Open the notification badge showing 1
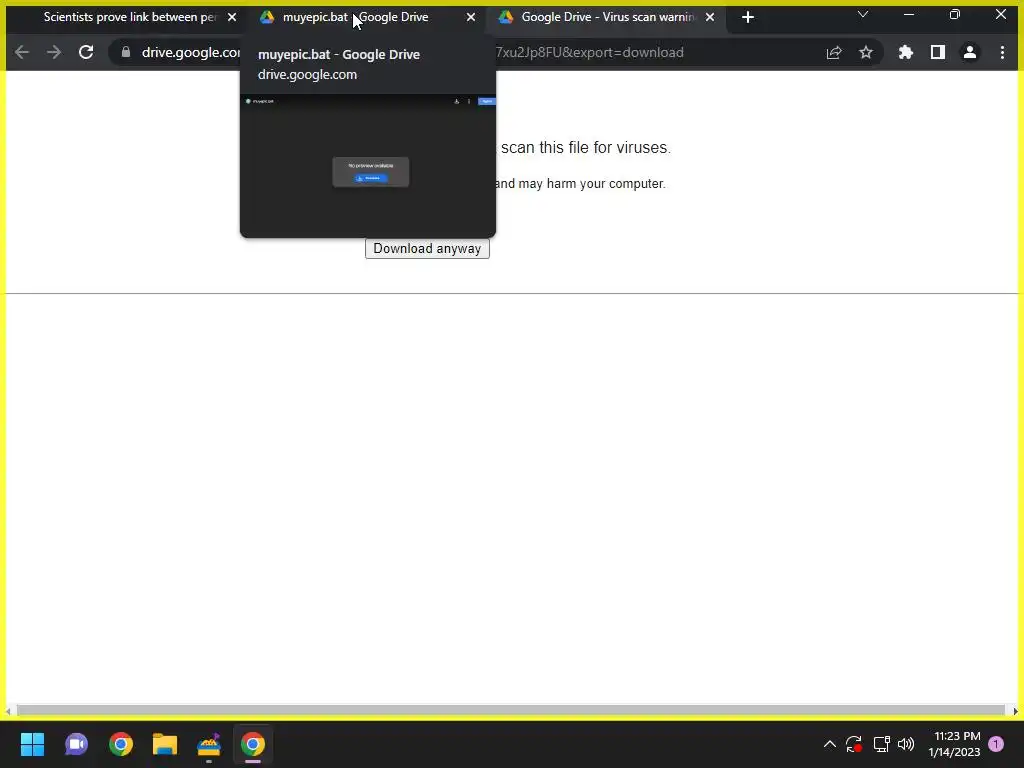 [996, 744]
